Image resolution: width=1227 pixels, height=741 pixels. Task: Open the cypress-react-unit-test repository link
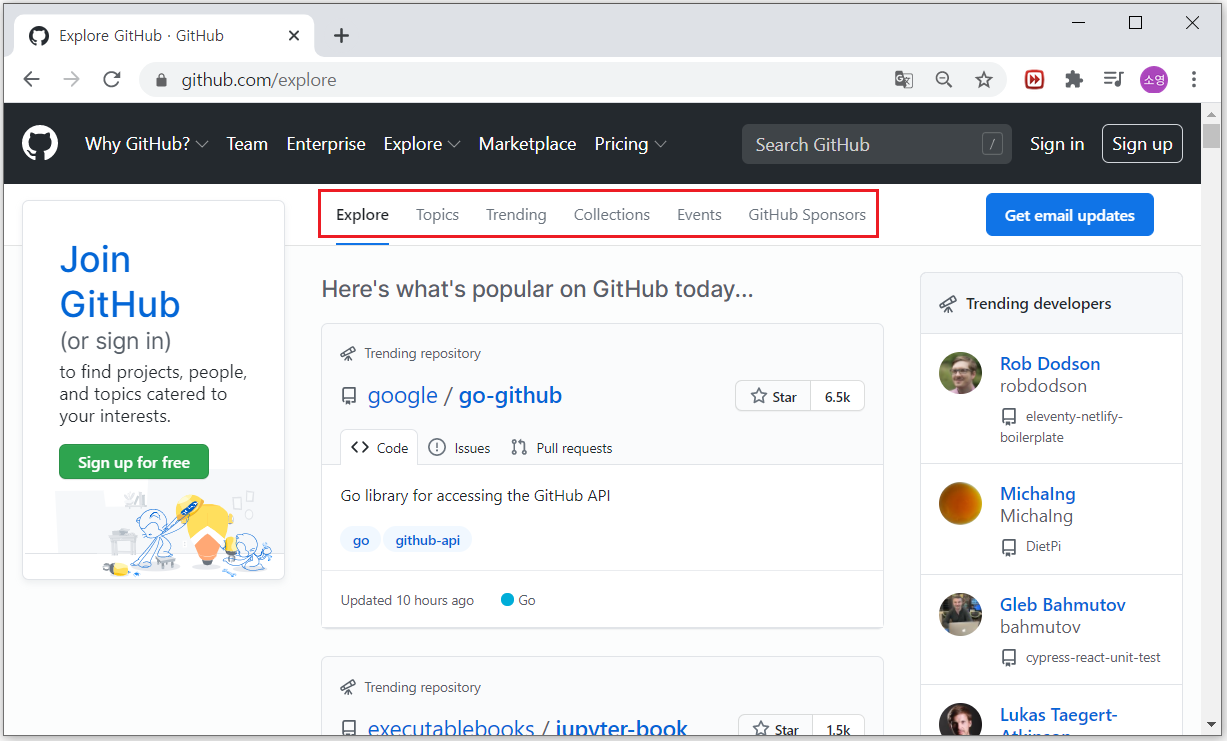coord(1093,658)
